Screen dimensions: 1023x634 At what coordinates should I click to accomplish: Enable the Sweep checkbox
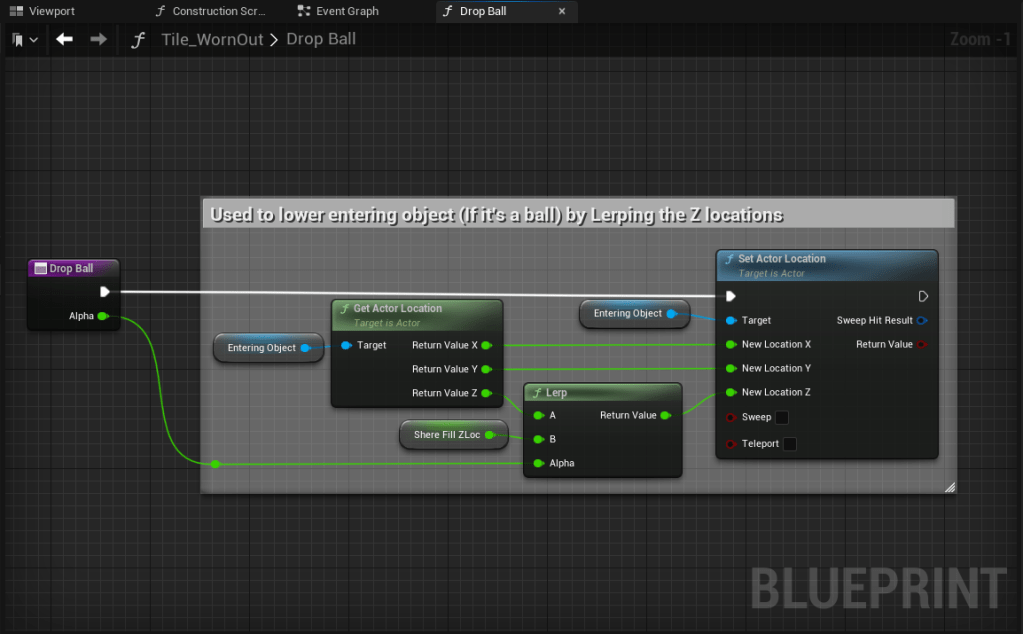coord(782,417)
